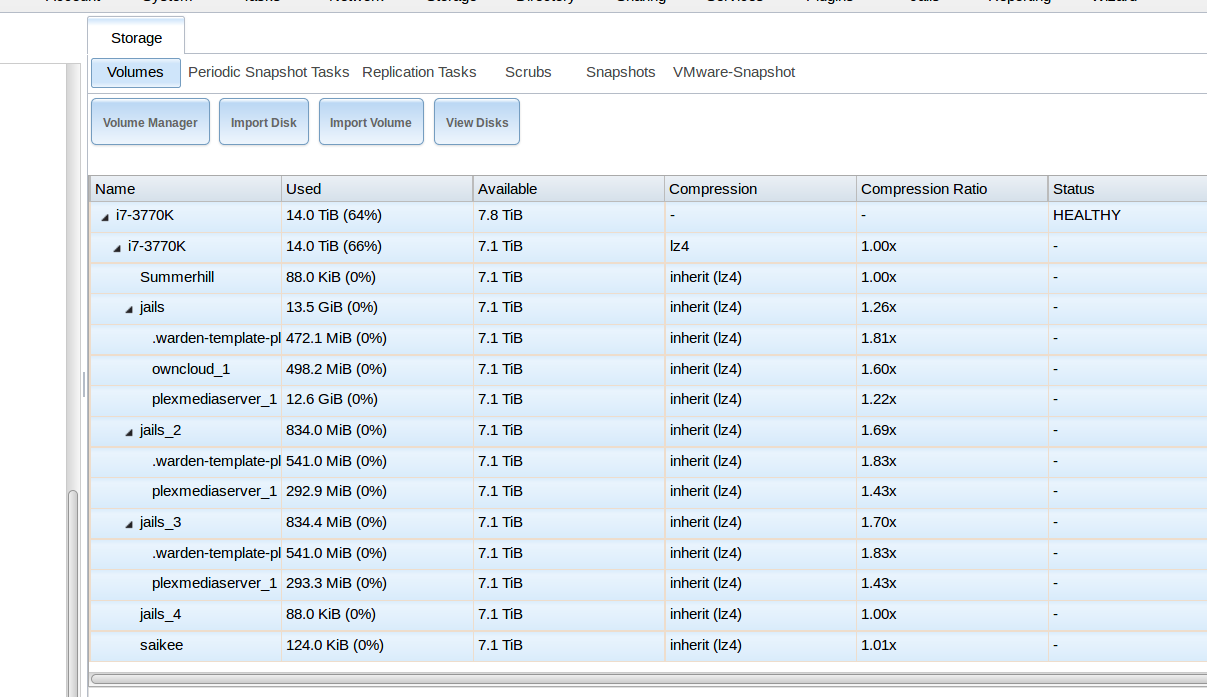This screenshot has height=697, width=1207.
Task: Click the Compression Ratio column header
Action: 952,189
